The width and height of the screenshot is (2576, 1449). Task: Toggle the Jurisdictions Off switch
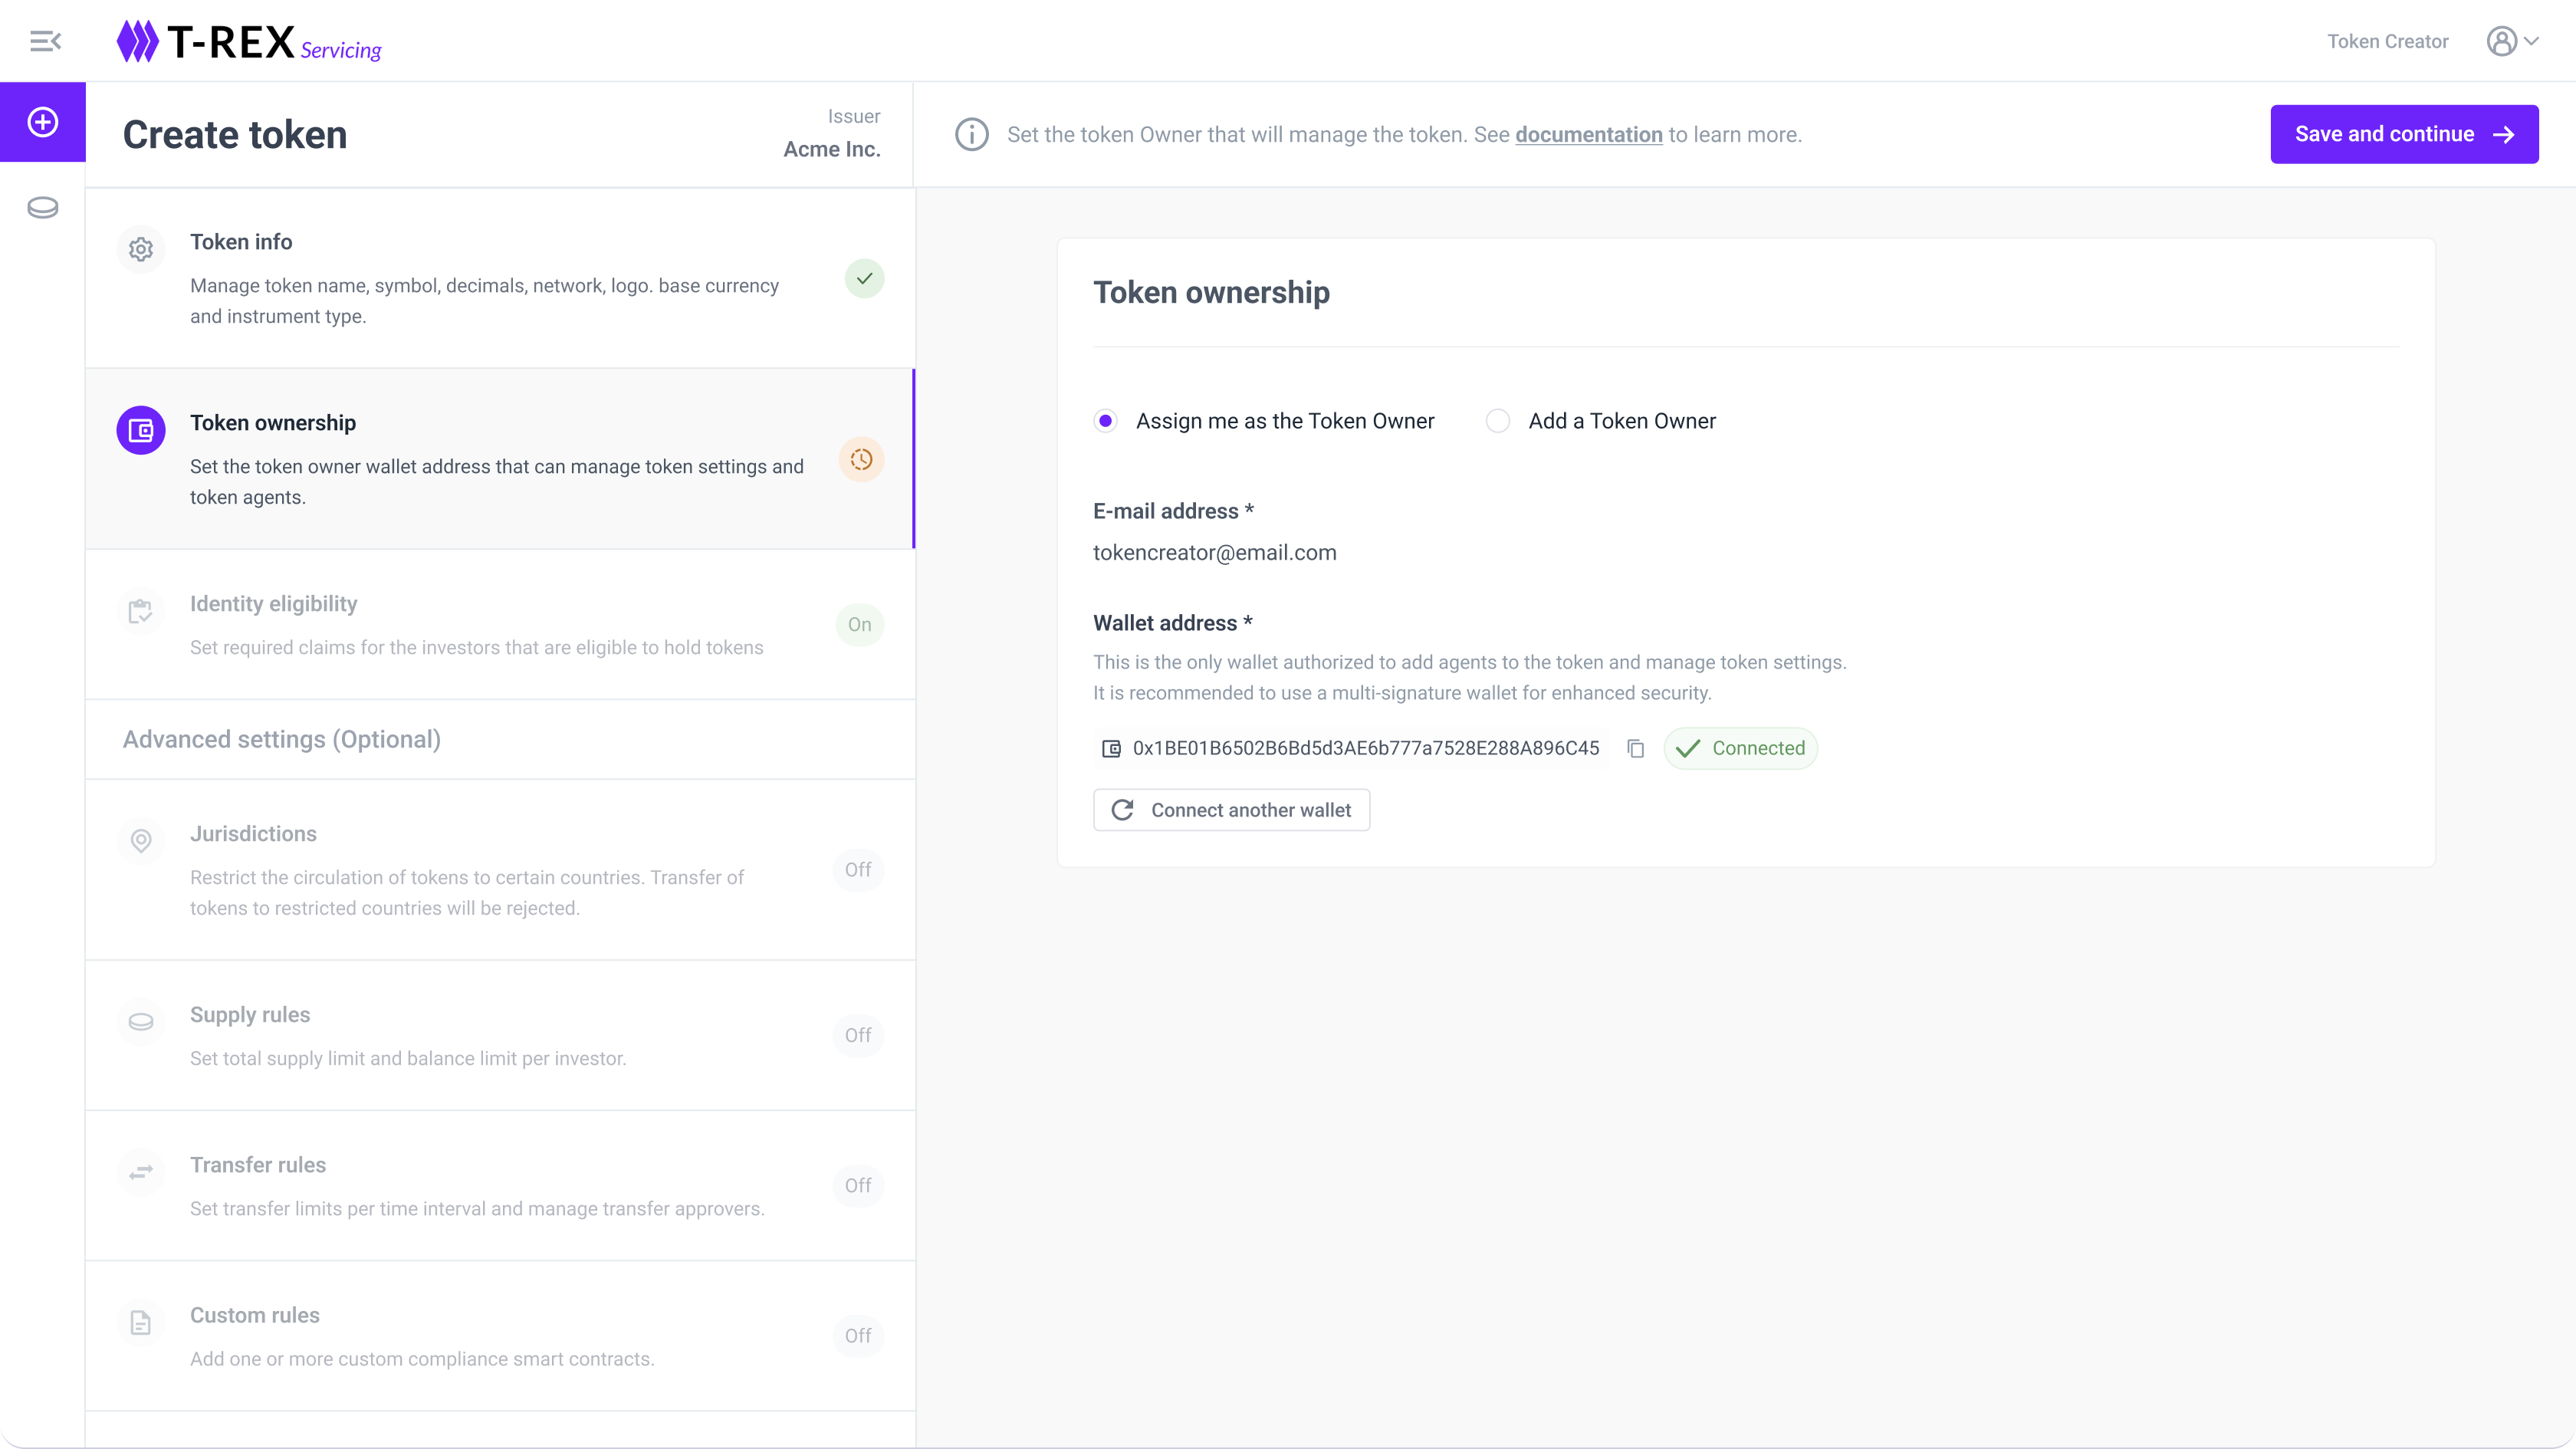tap(858, 869)
